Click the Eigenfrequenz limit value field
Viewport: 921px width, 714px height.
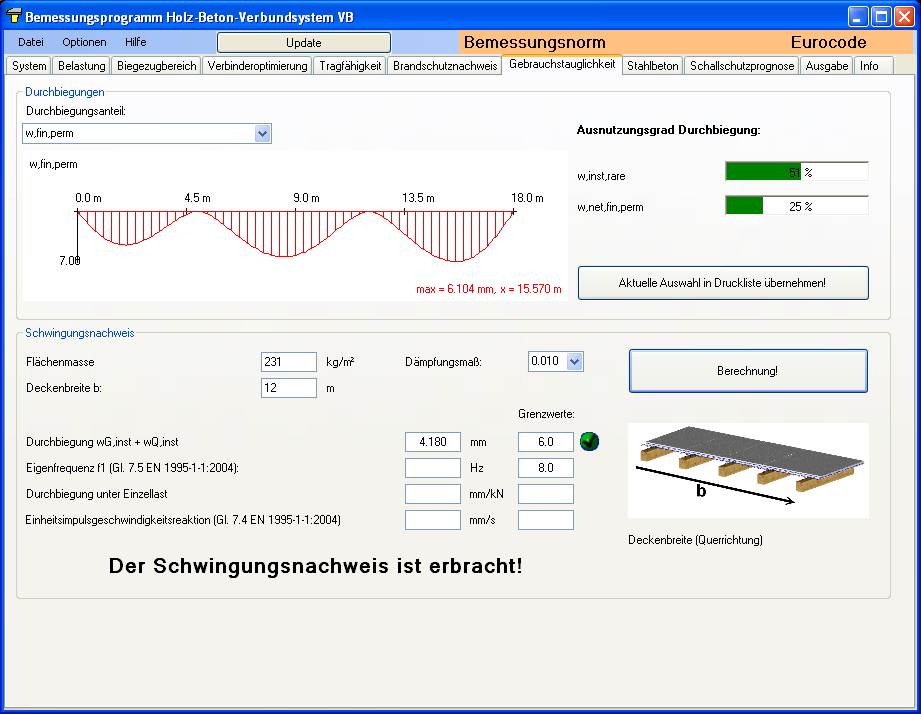coord(545,468)
